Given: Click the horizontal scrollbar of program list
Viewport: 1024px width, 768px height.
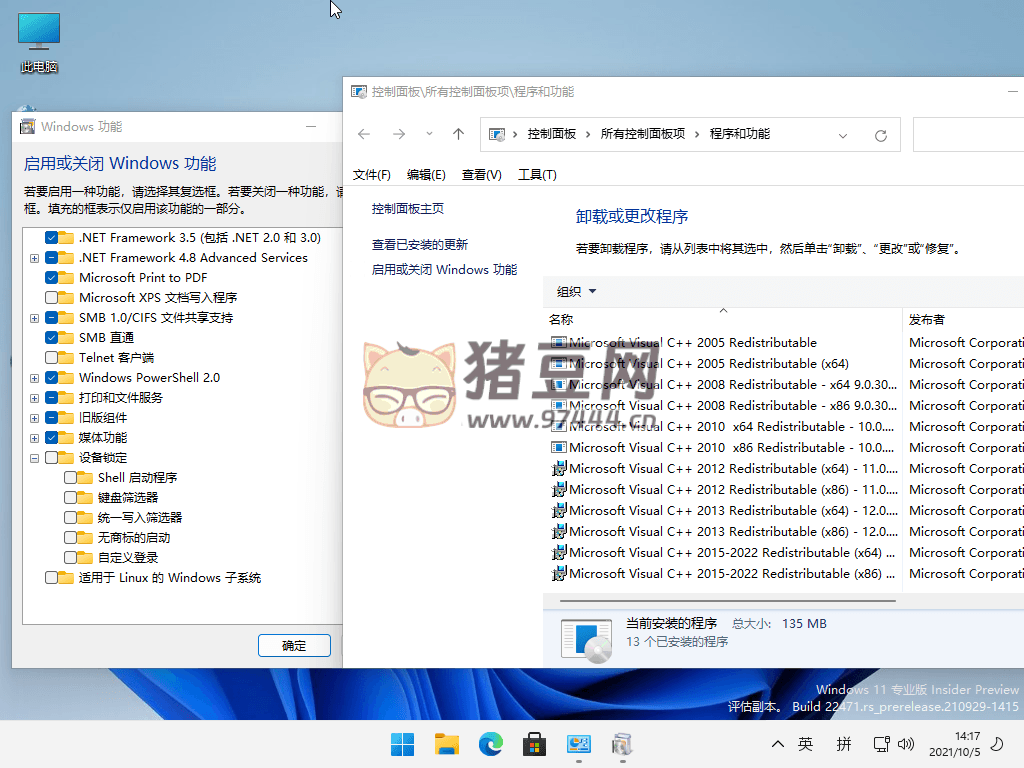Looking at the screenshot, I should click(x=728, y=600).
